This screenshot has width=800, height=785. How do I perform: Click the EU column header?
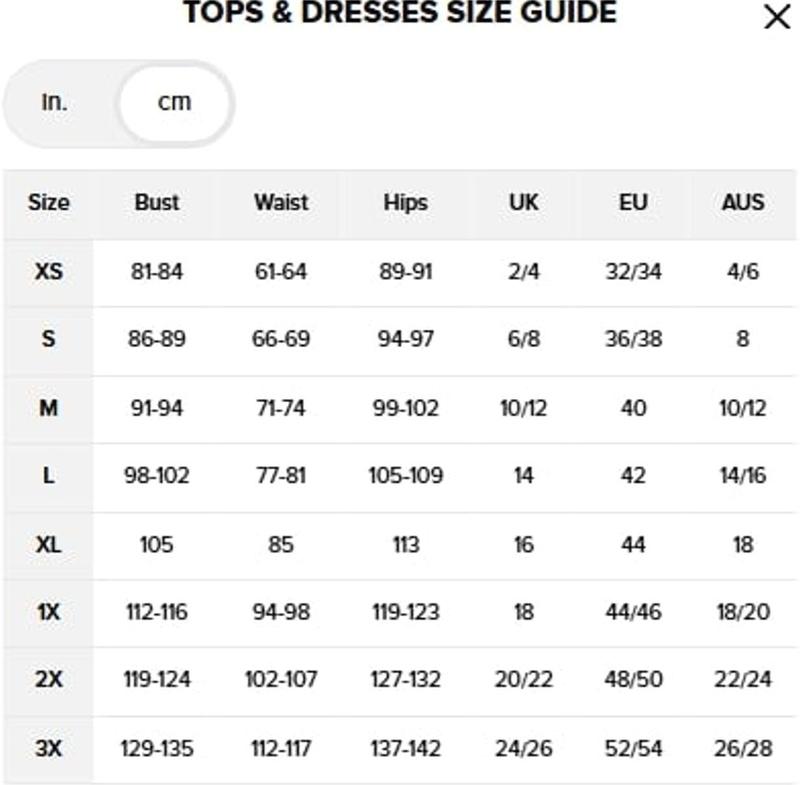click(633, 202)
